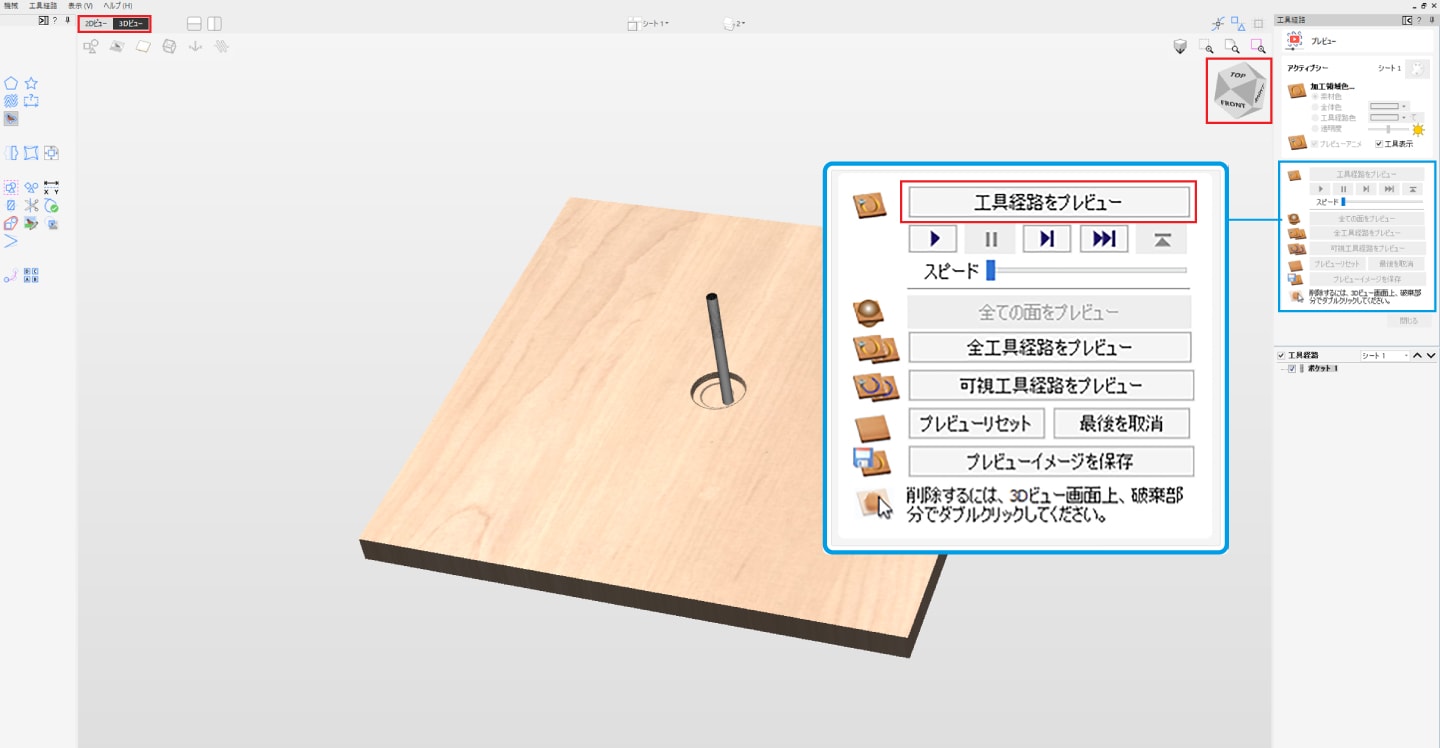The image size is (1440, 748).
Task: Click the X Y dimension tool icon
Action: coord(51,187)
